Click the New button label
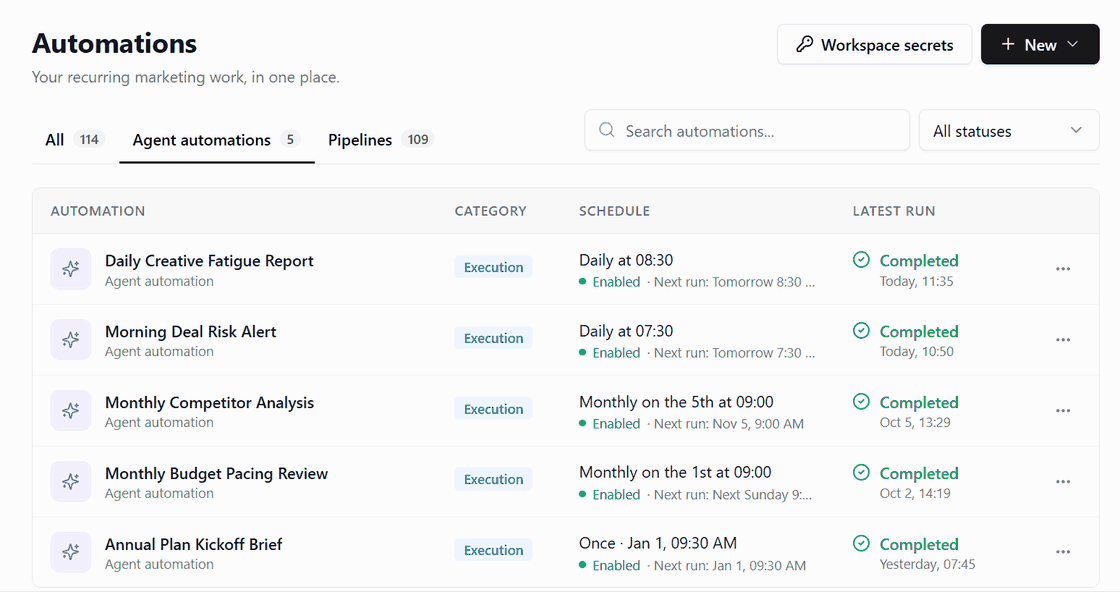Viewport: 1120px width, 592px height. click(x=1040, y=45)
